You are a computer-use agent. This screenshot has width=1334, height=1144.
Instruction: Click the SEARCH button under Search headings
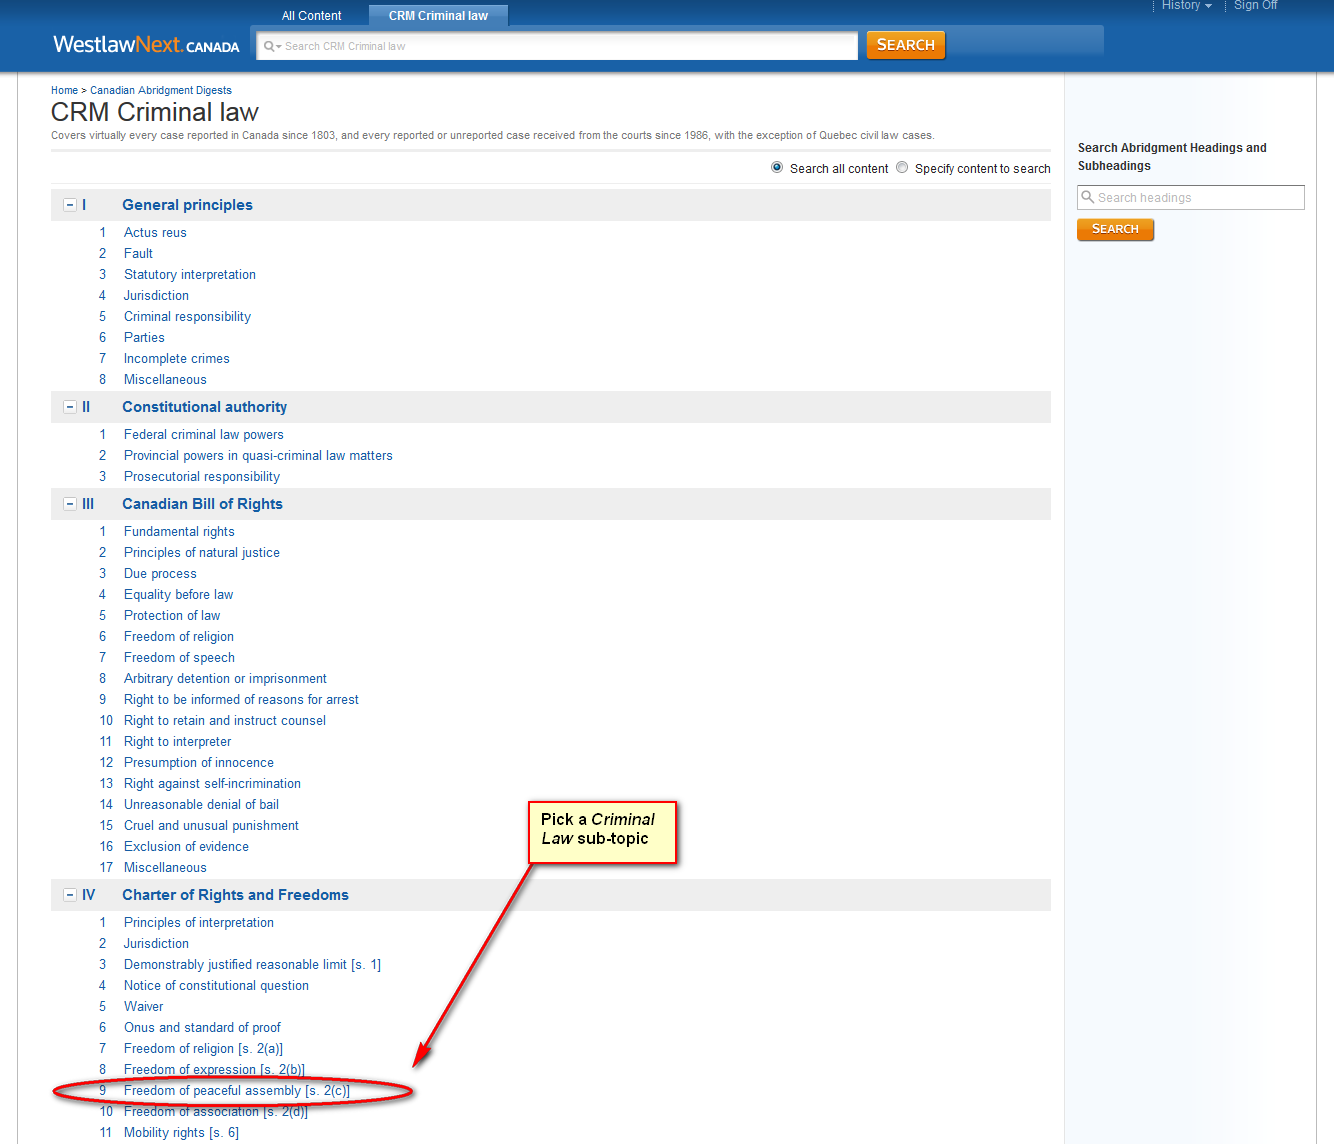tap(1115, 229)
